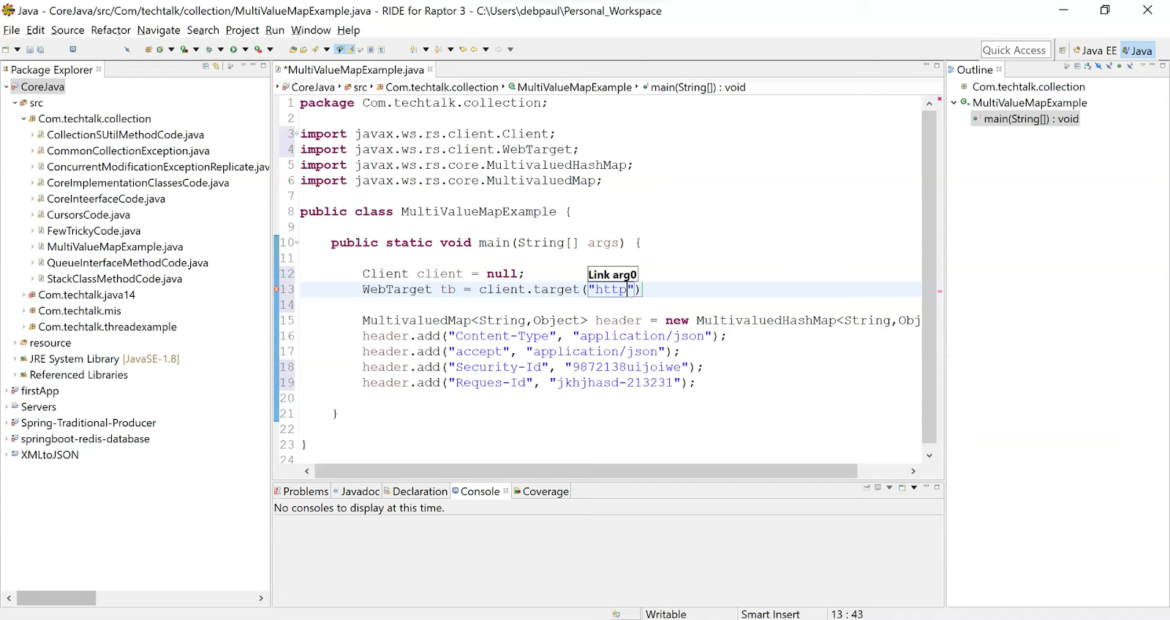Screen dimensions: 1170x620
Task: Open the Navigate menu
Action: [x=158, y=30]
